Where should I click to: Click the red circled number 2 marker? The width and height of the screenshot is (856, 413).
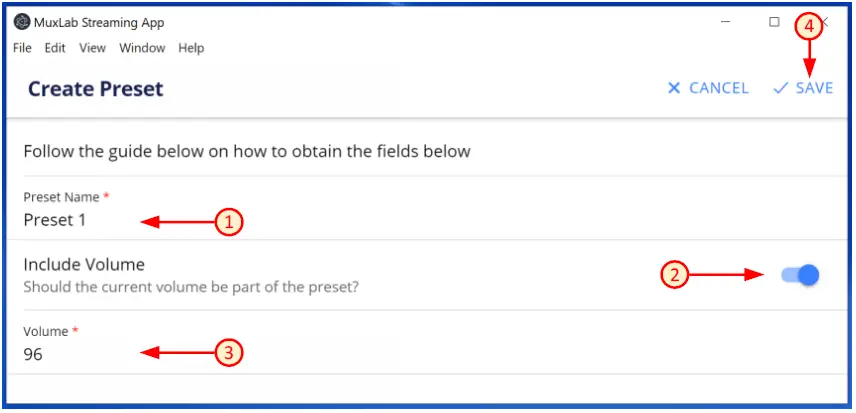click(x=677, y=275)
